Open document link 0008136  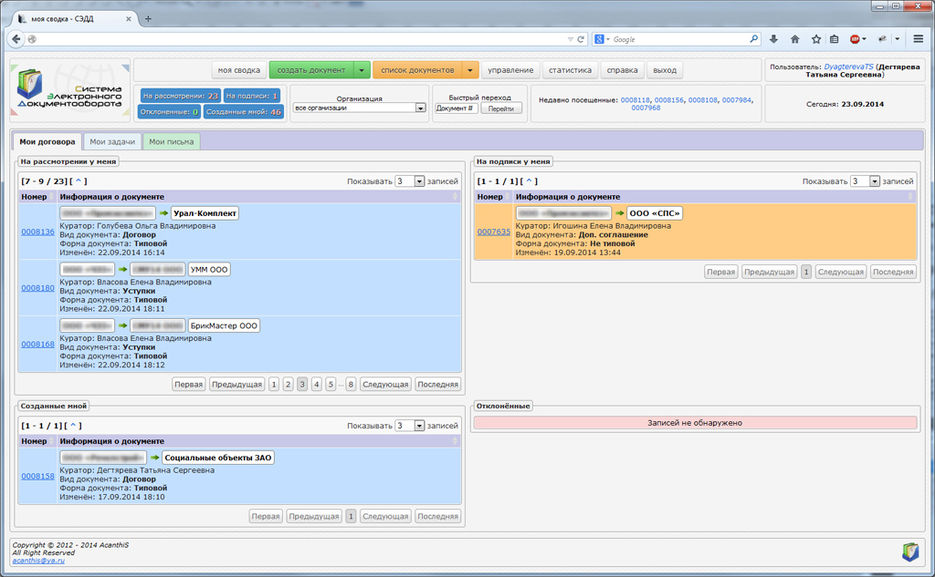[38, 232]
